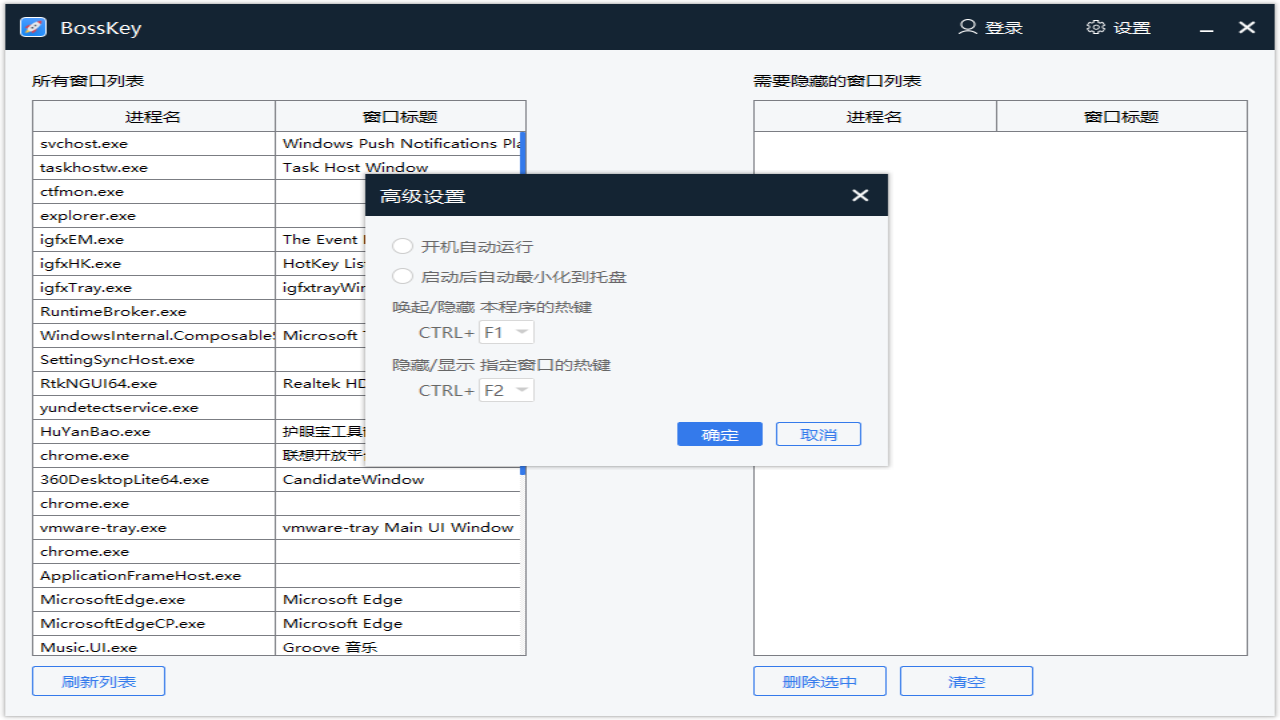The height and width of the screenshot is (720, 1280).
Task: Refresh the window list via 刷新列表
Action: click(98, 680)
